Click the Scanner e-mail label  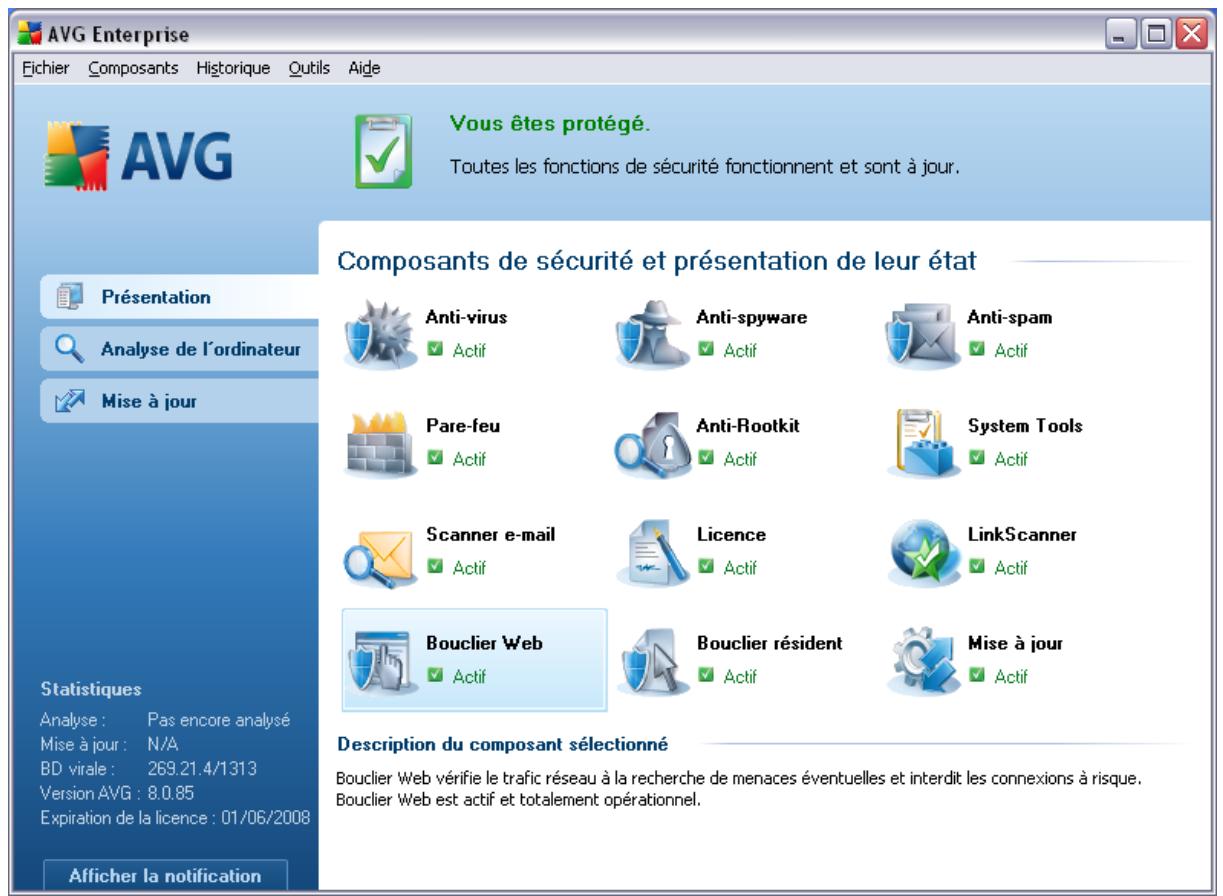[490, 534]
